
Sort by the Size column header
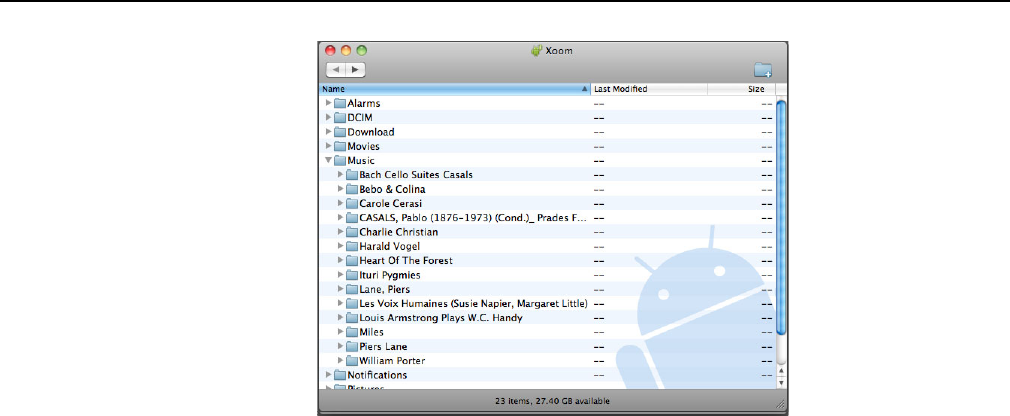click(741, 89)
